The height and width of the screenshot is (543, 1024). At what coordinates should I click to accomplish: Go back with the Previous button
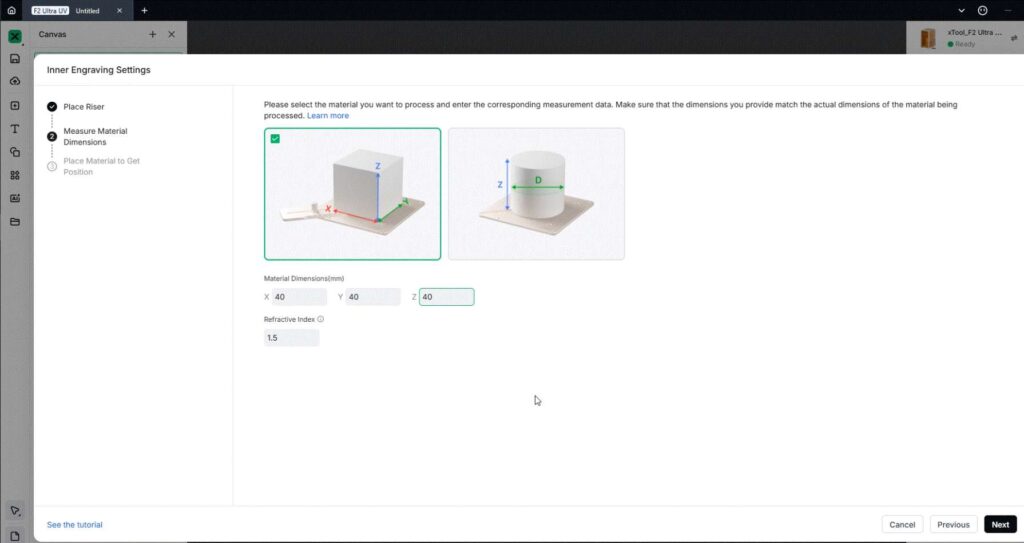(x=953, y=524)
